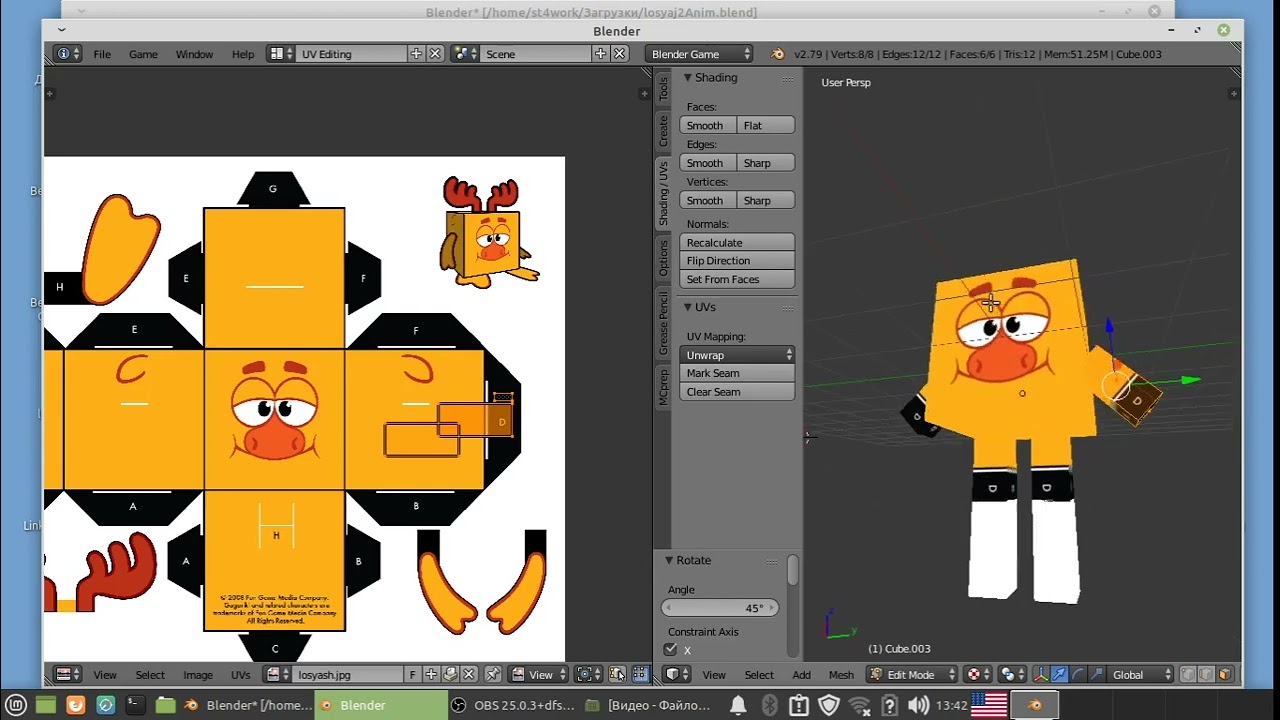1280x720 pixels.
Task: Open the 3D View editor type selector
Action: [677, 675]
